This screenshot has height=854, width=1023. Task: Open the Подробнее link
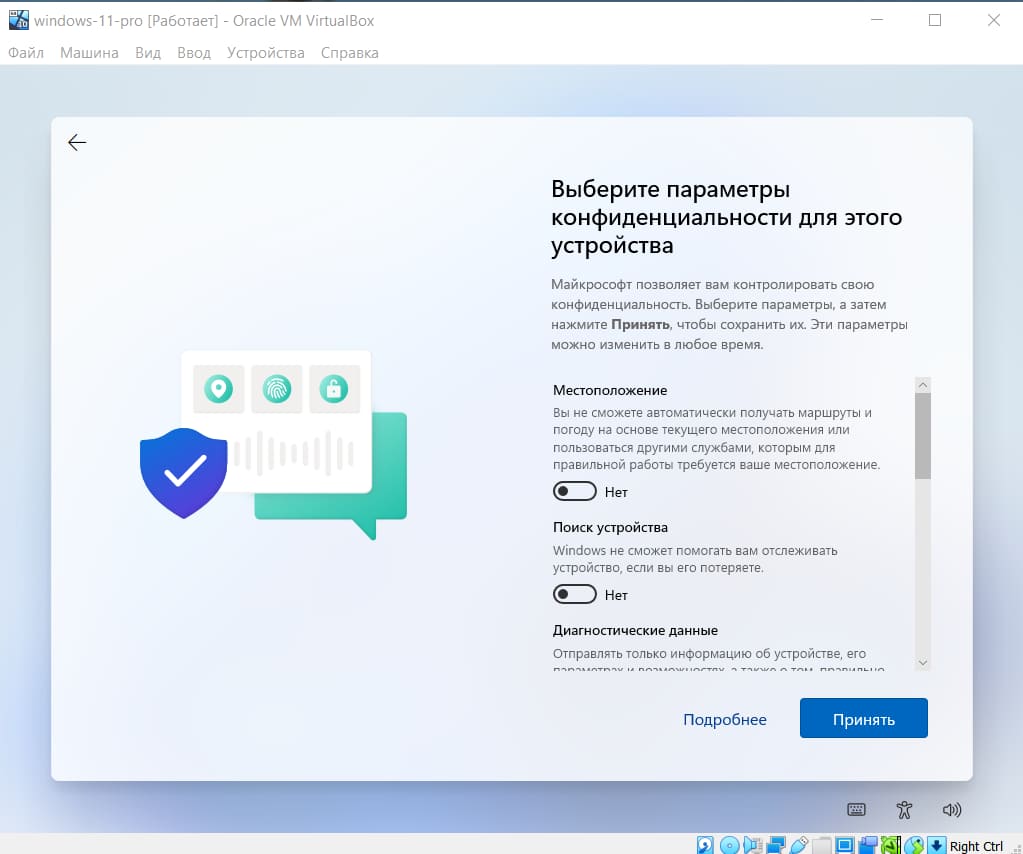tap(725, 720)
